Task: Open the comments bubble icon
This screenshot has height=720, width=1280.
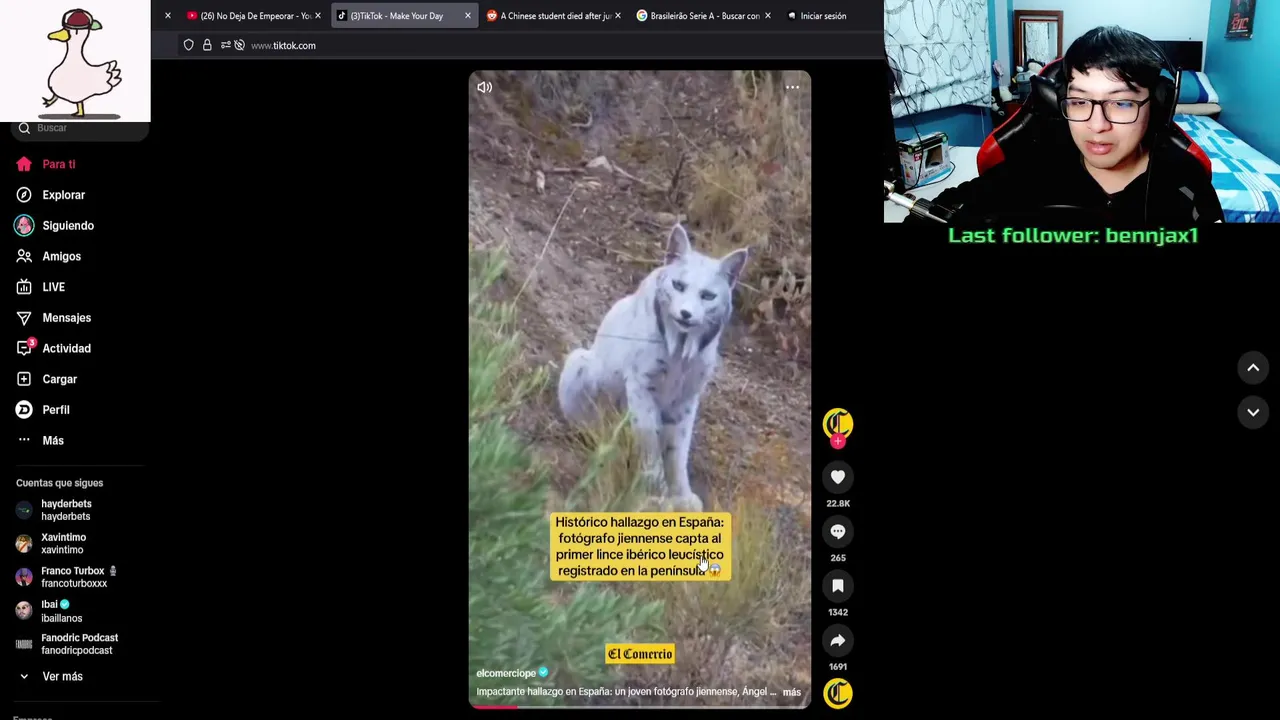Action: point(838,532)
